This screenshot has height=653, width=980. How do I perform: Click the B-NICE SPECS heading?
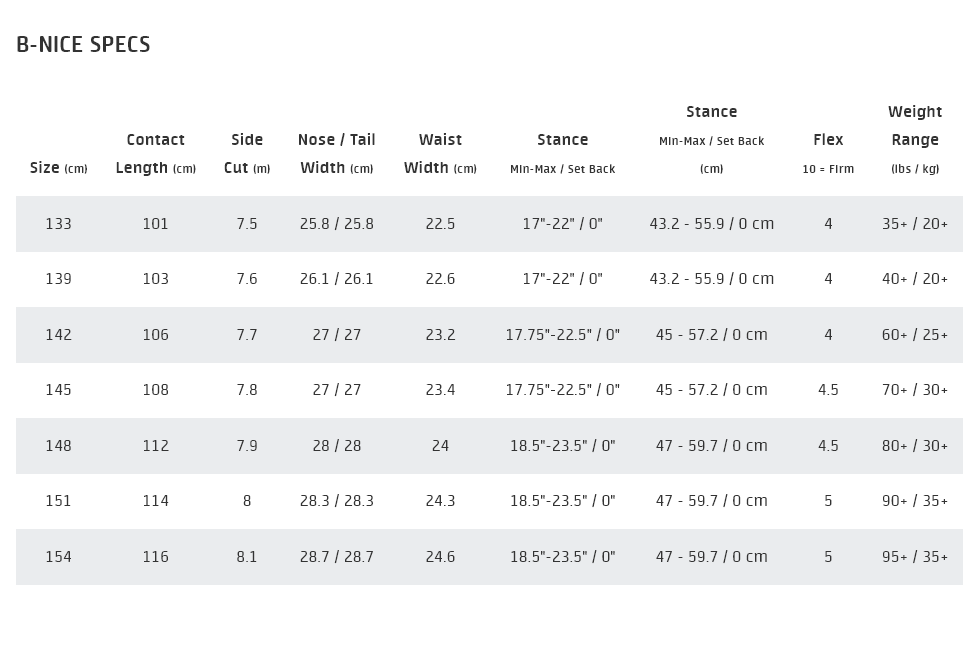point(83,45)
